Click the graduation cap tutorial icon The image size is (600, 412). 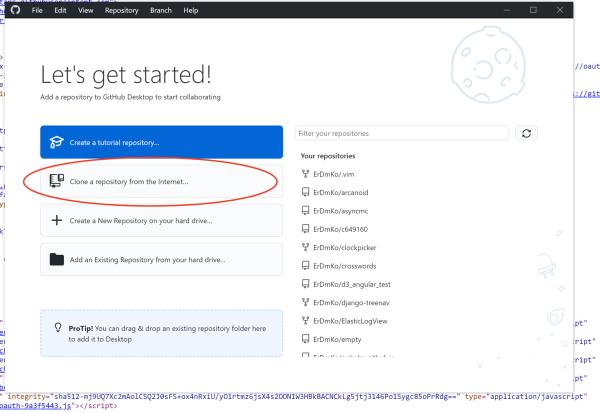click(x=57, y=142)
